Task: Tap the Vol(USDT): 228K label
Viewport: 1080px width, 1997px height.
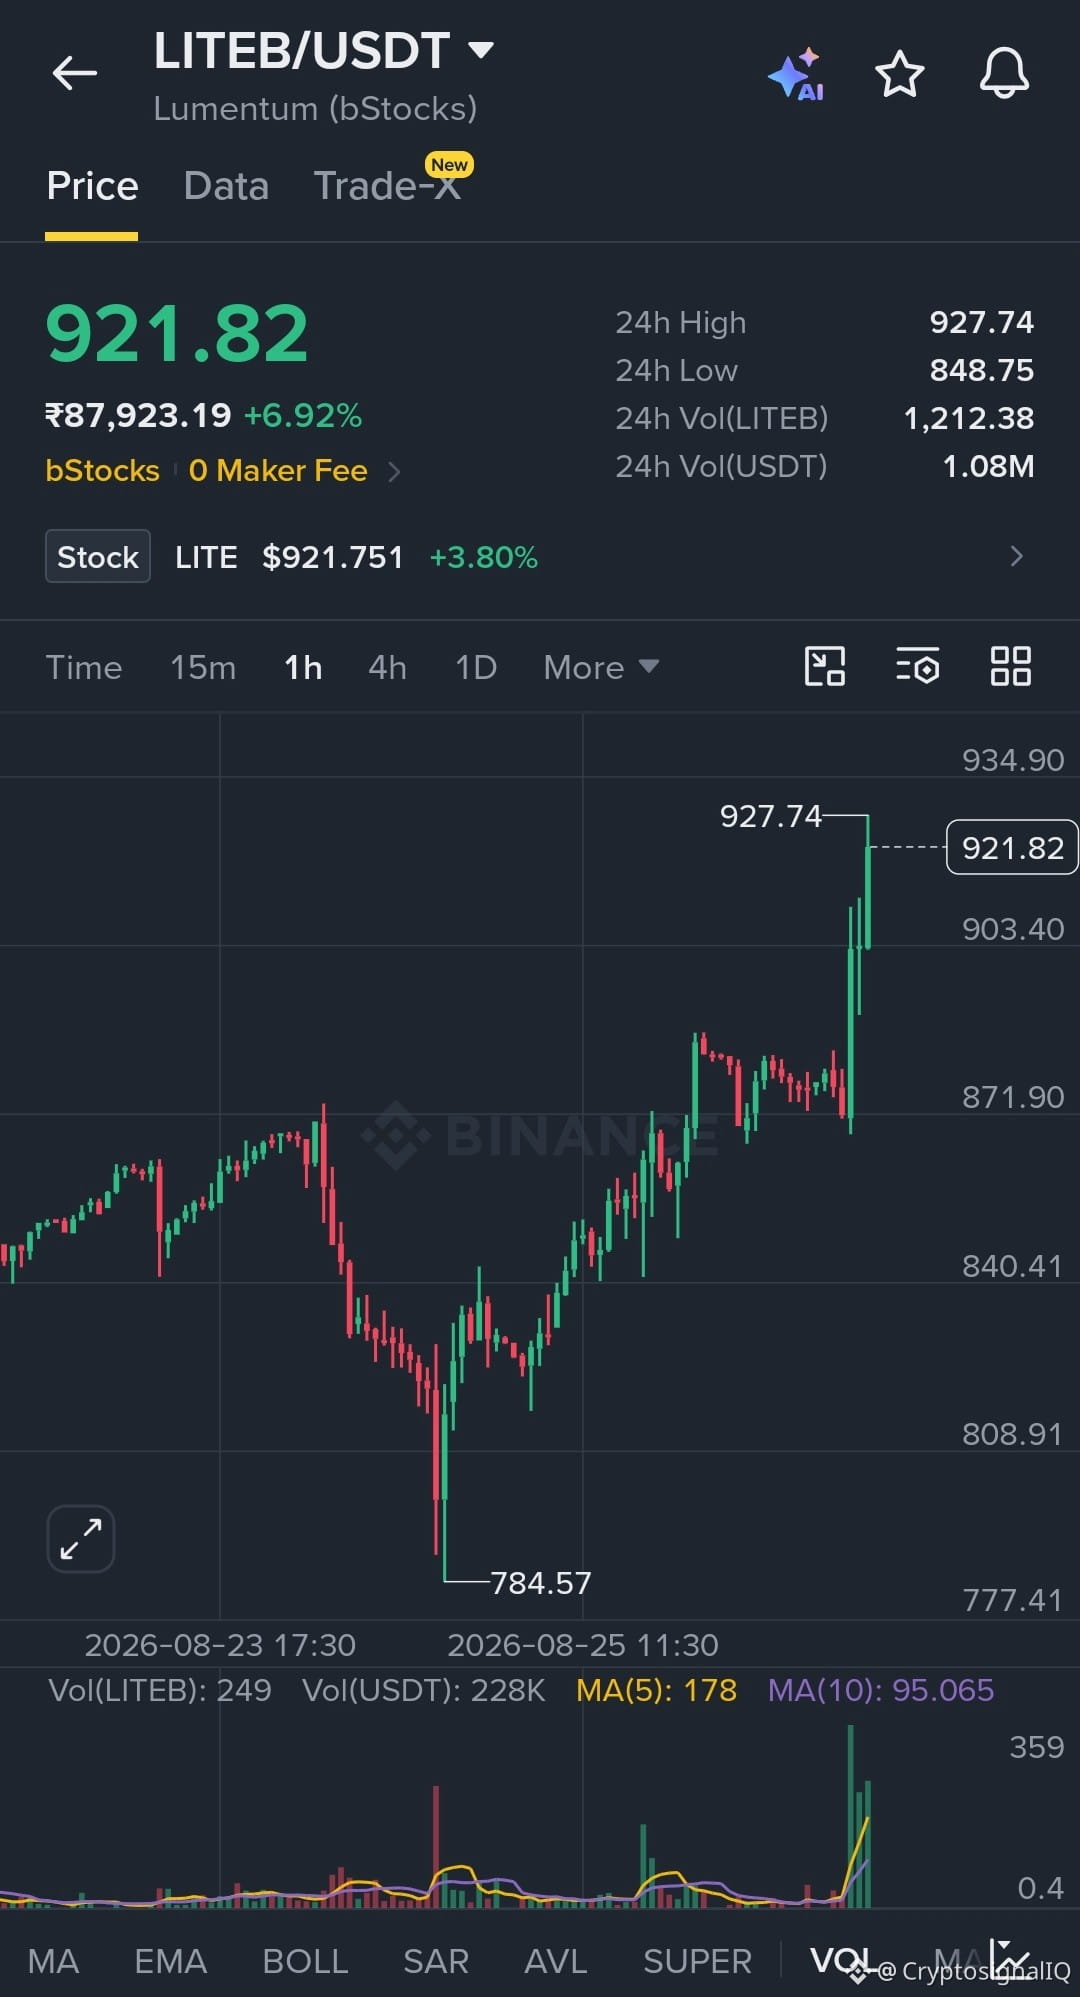Action: click(x=424, y=1690)
